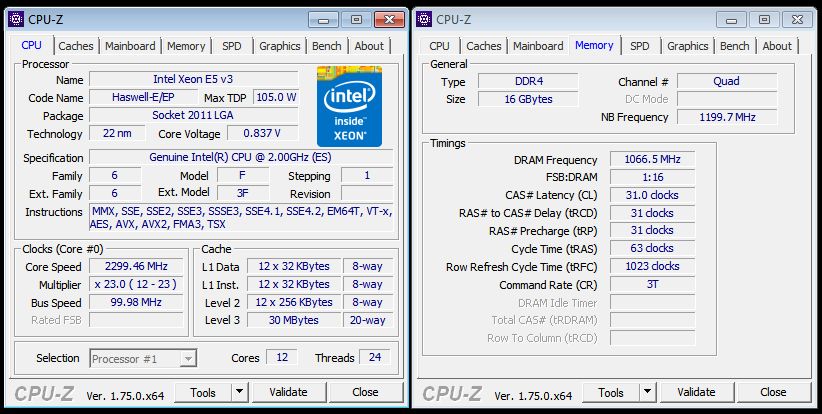Click the 63 clocks tRAS value

pyautogui.click(x=652, y=248)
